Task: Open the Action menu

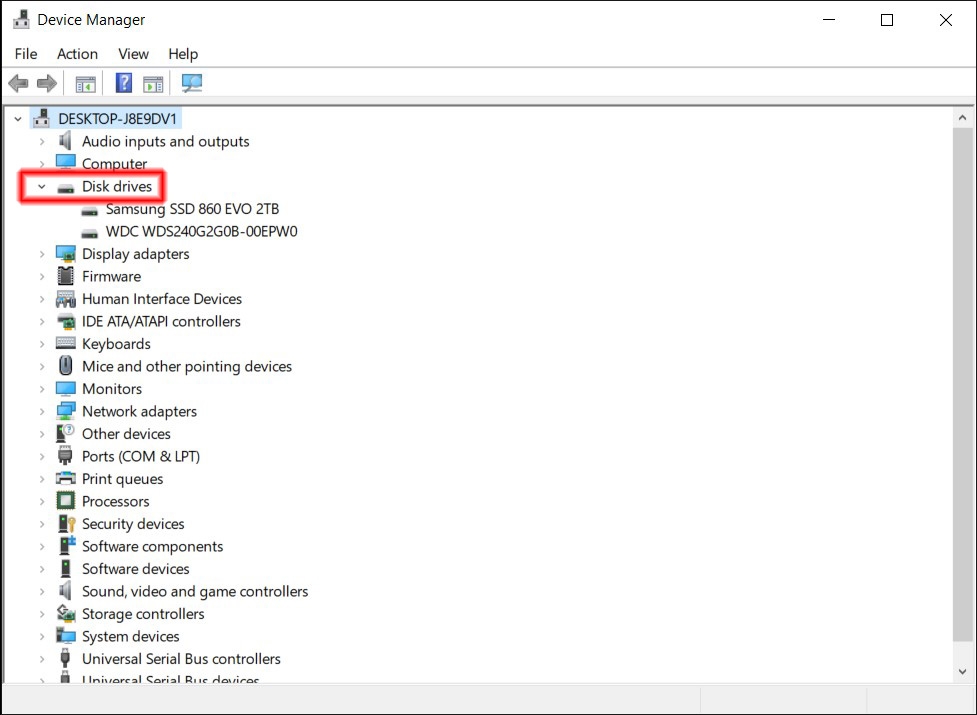Action: (77, 54)
